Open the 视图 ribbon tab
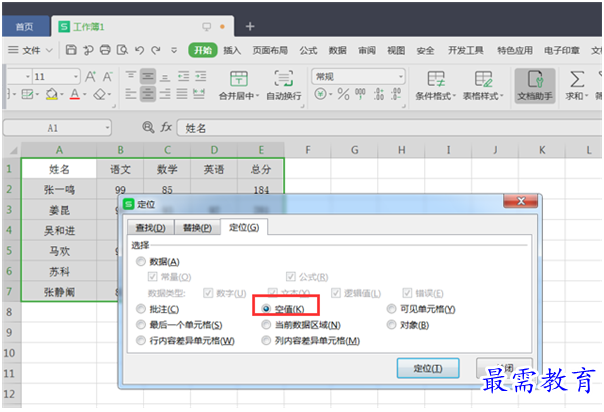This screenshot has width=604, height=412. 396,50
